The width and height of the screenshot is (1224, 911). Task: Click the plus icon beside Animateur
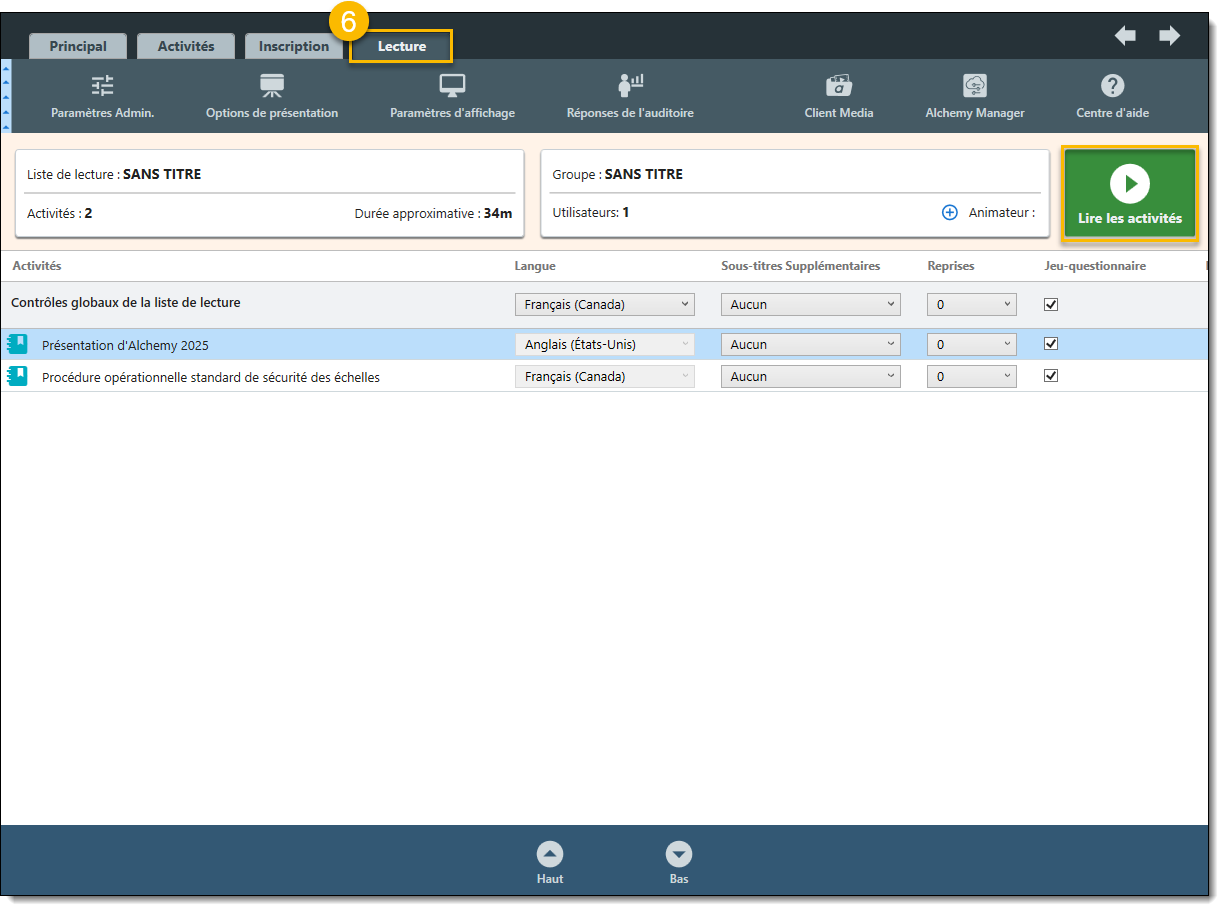tap(950, 213)
